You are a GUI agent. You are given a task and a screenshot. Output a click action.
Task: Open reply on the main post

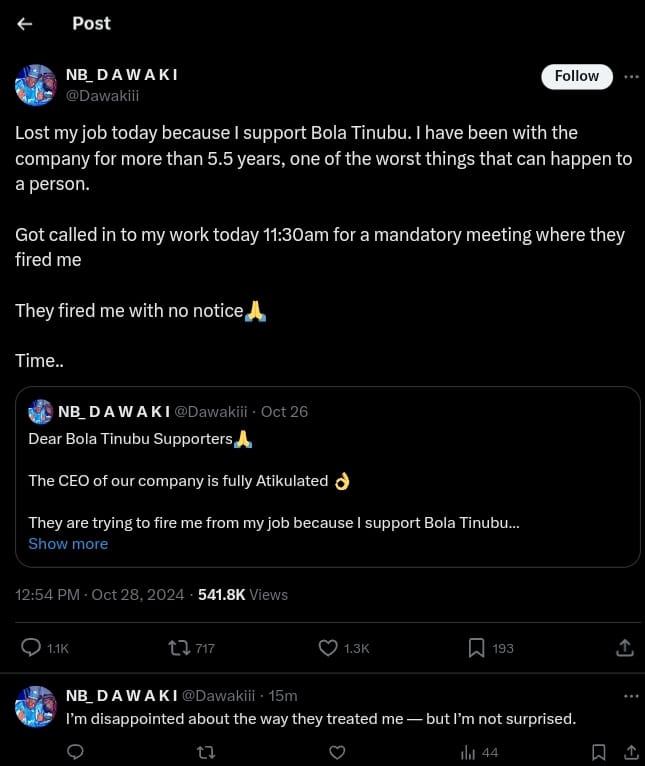click(x=31, y=648)
